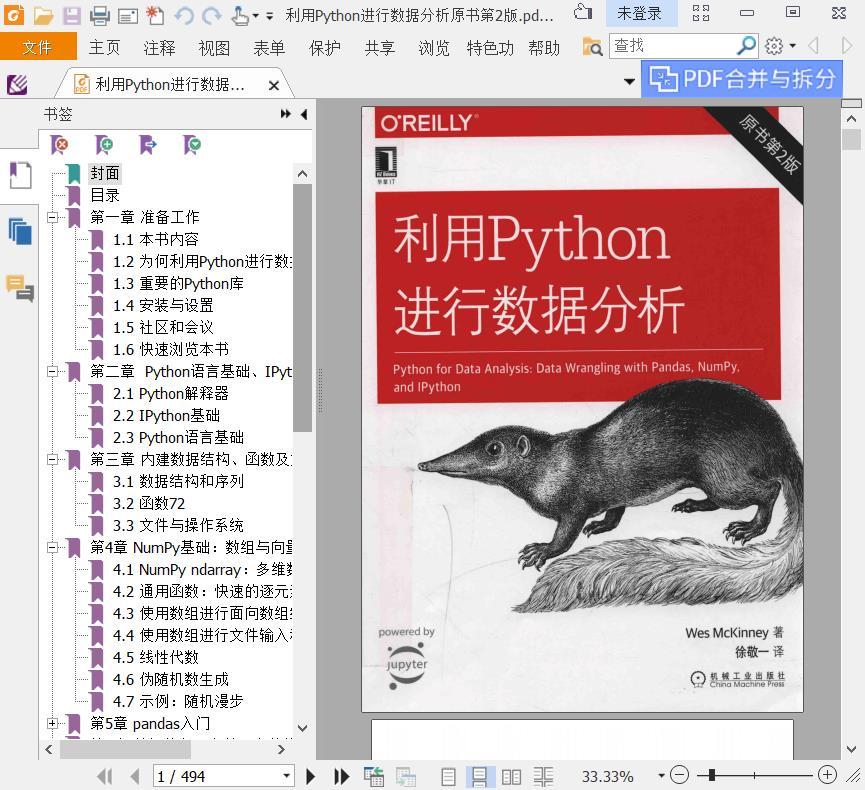Viewport: 865px width, 790px height.
Task: Select facing pages view mode
Action: (x=511, y=777)
